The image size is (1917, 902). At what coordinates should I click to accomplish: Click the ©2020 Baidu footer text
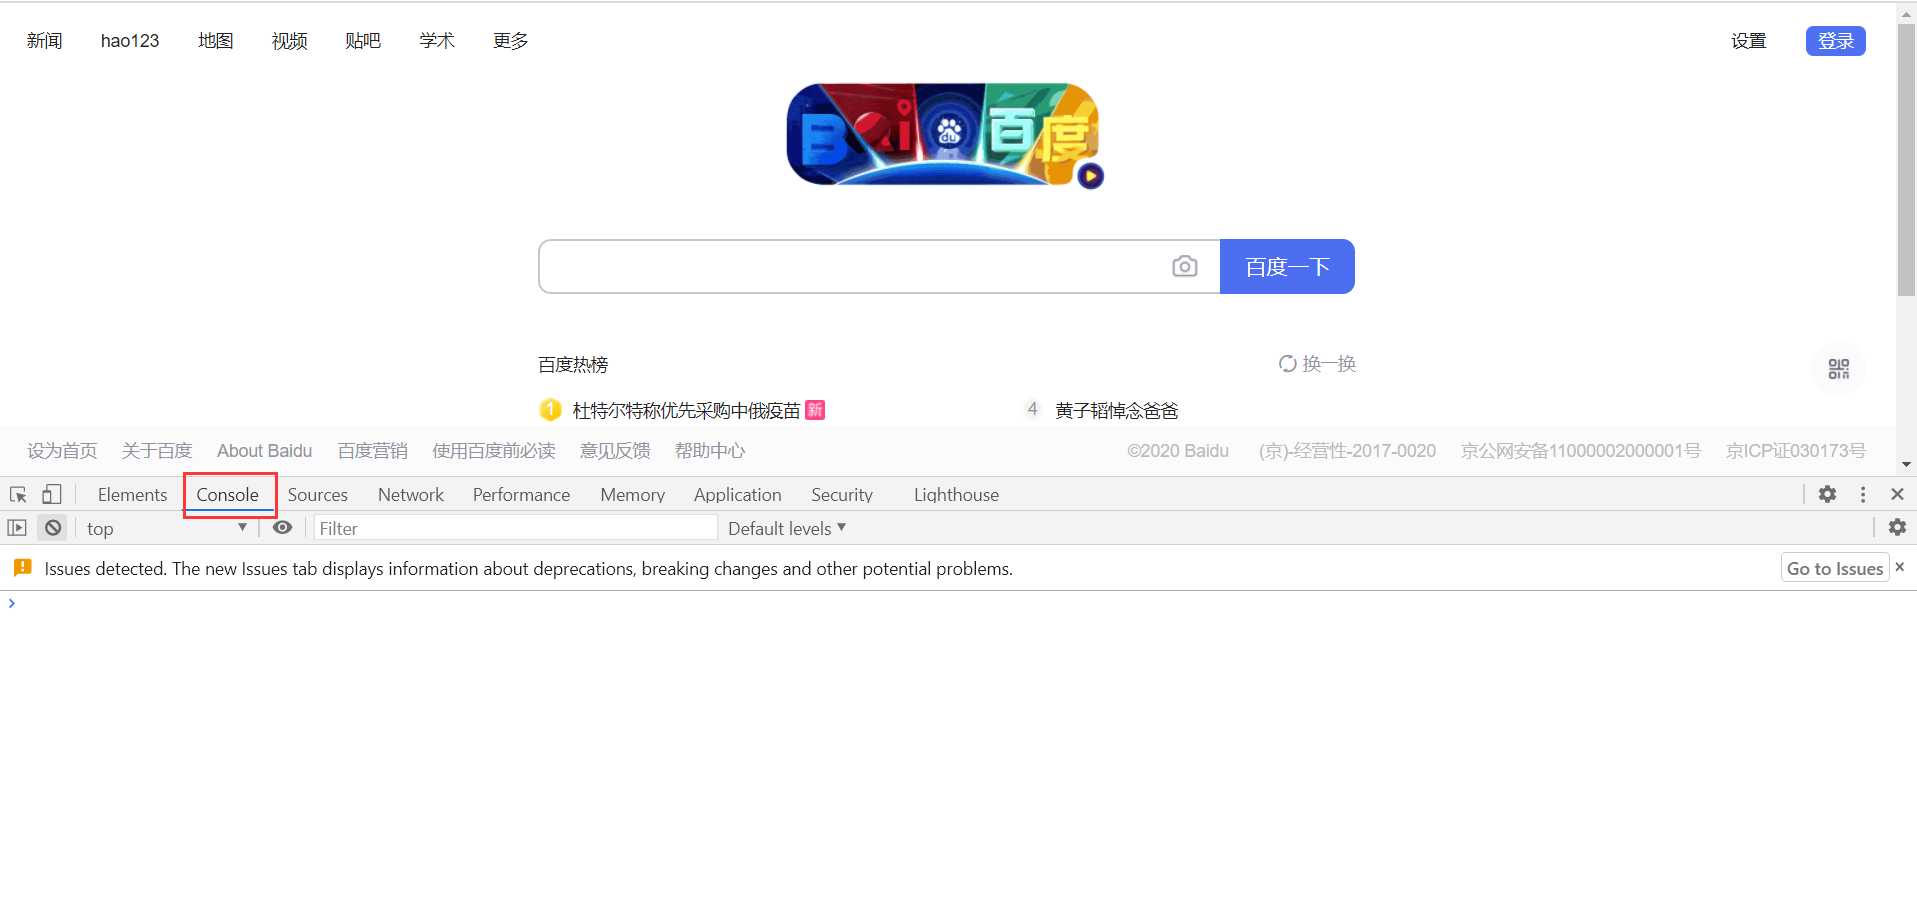point(1178,451)
